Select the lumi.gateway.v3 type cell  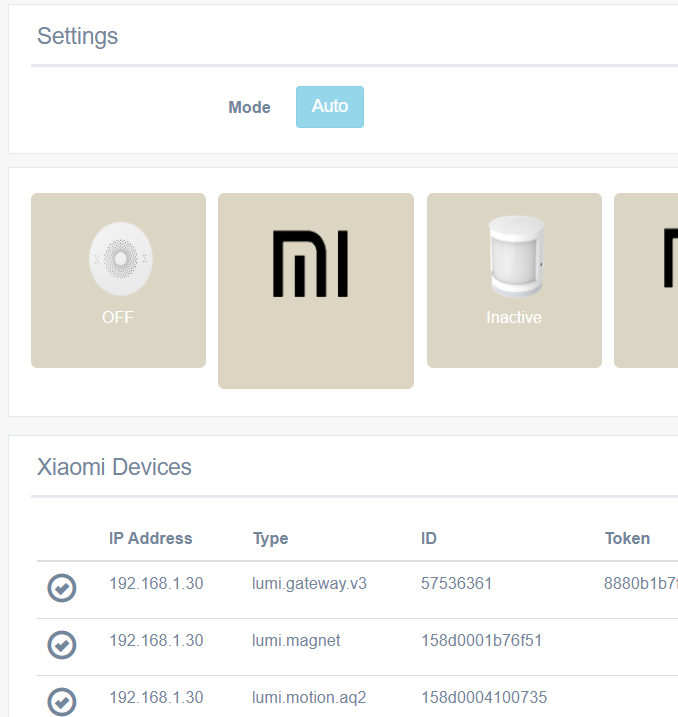coord(309,583)
